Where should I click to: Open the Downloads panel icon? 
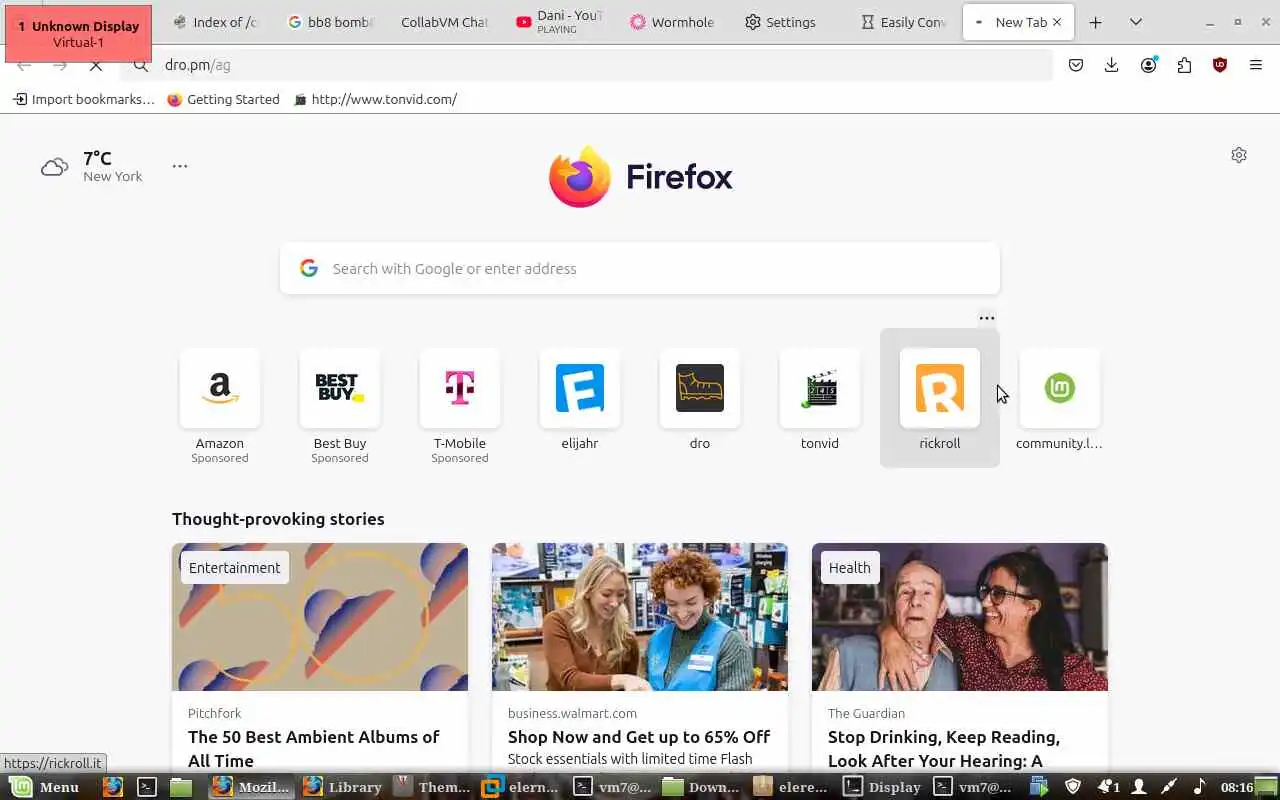coord(1111,65)
